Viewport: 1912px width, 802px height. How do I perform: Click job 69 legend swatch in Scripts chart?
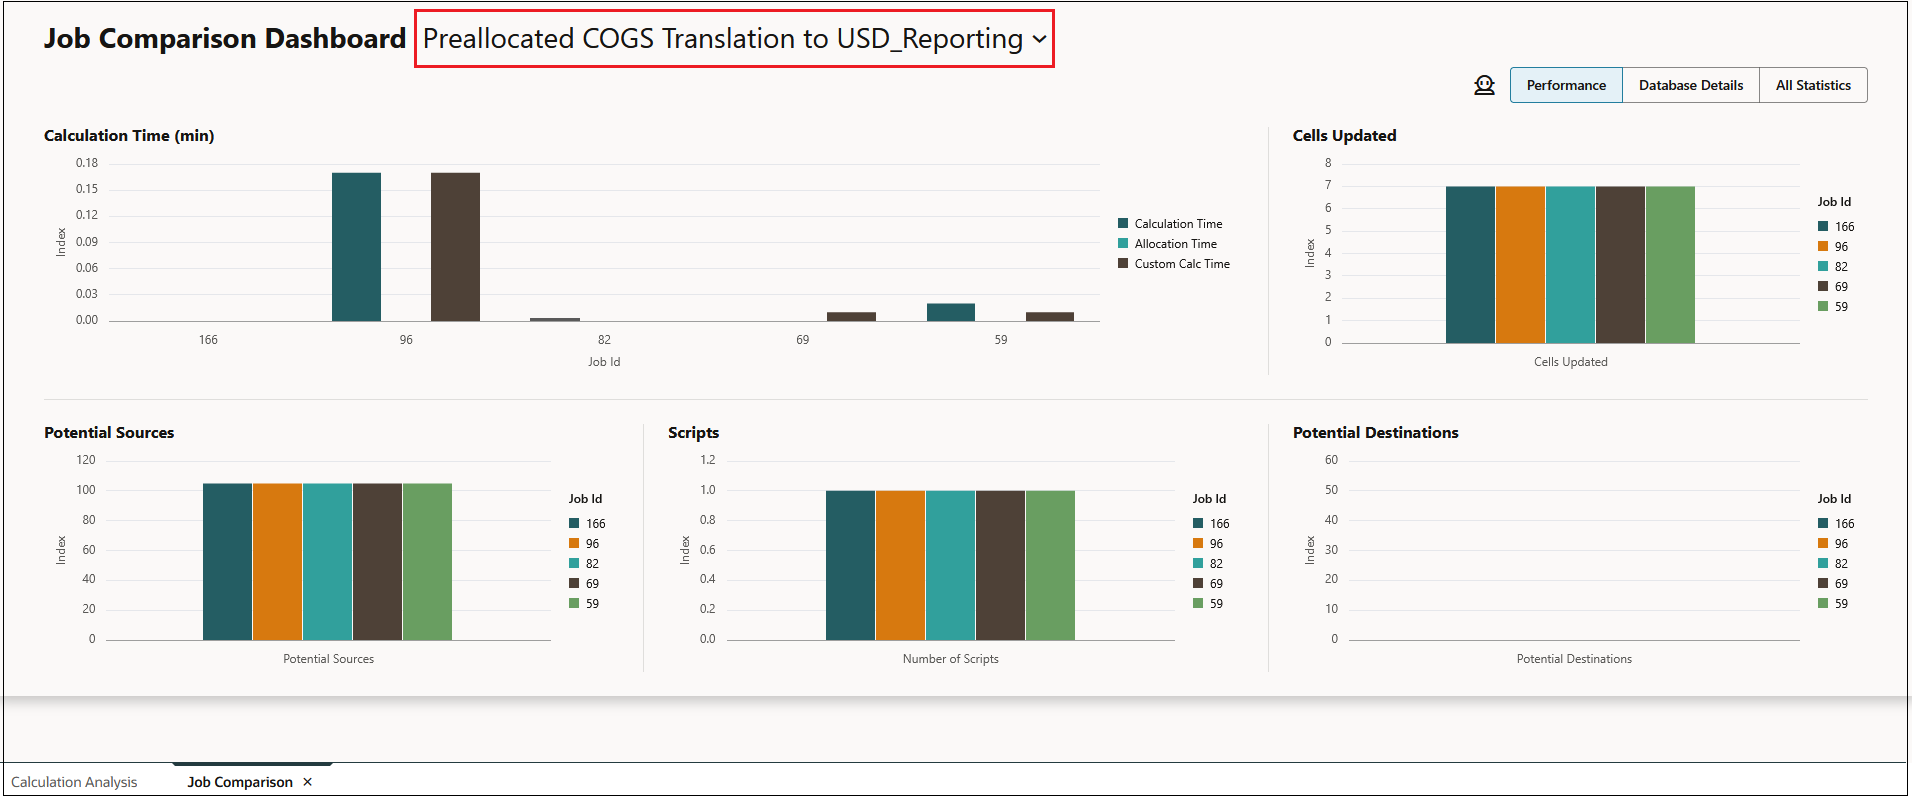click(x=1198, y=583)
